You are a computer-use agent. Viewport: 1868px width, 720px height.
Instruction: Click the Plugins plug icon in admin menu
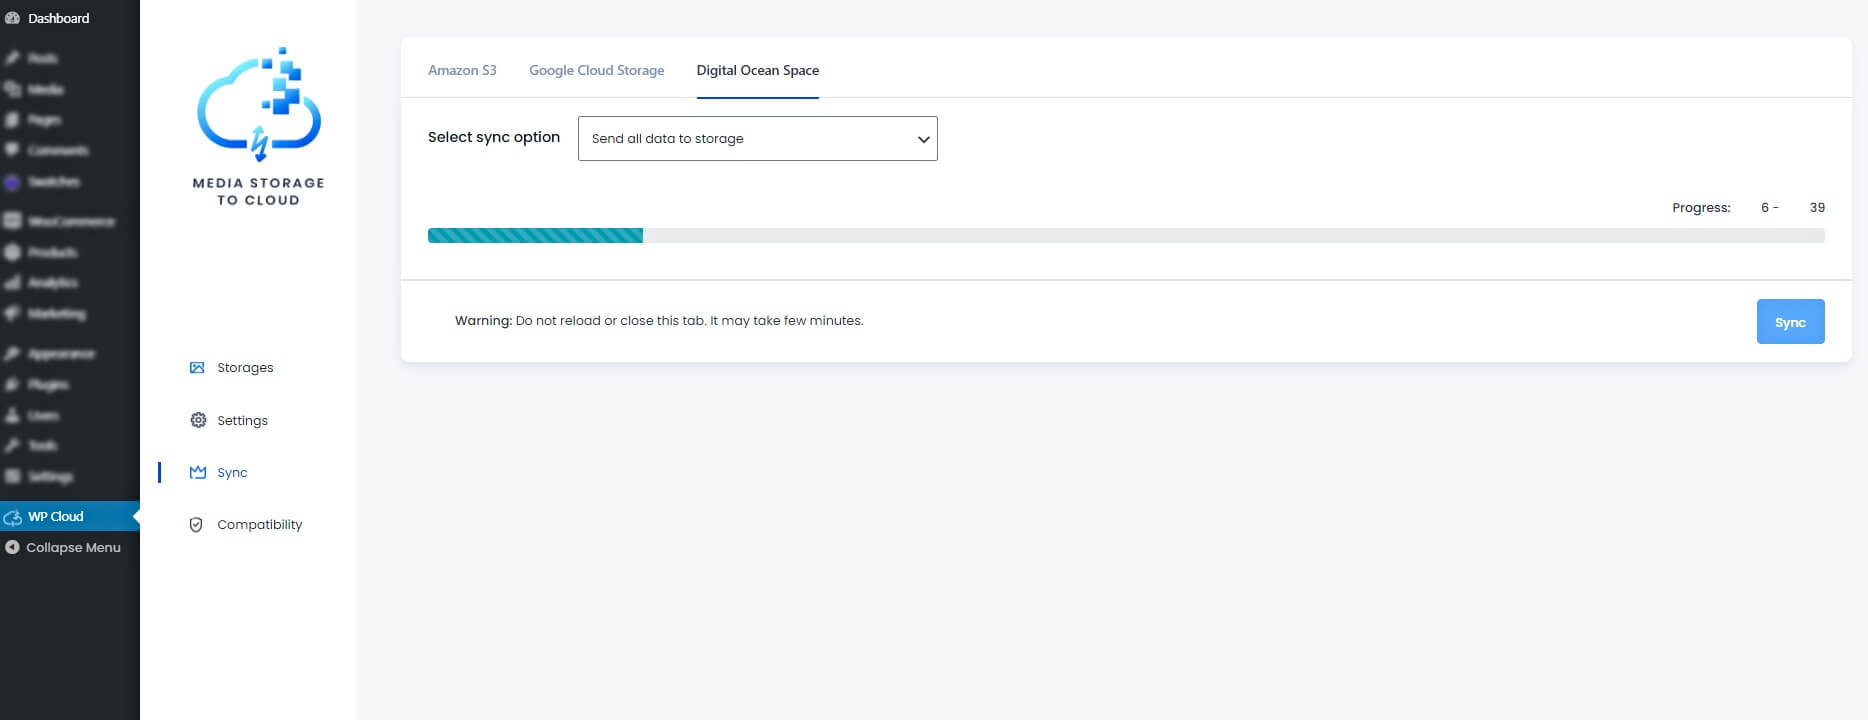click(12, 384)
